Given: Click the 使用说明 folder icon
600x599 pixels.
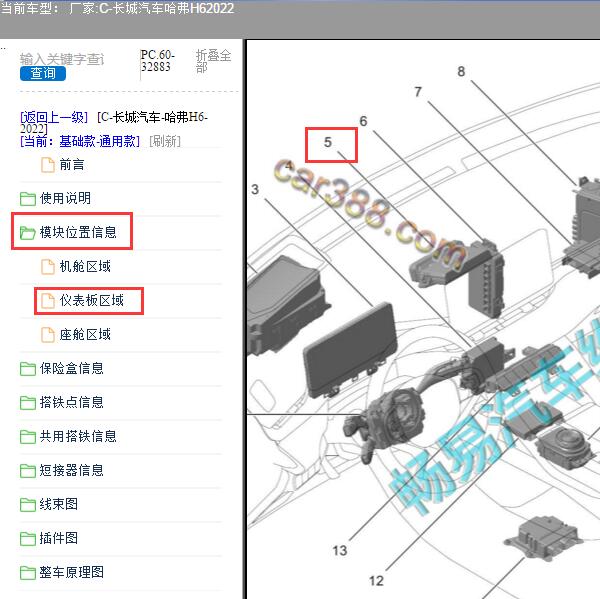Looking at the screenshot, I should coord(28,199).
